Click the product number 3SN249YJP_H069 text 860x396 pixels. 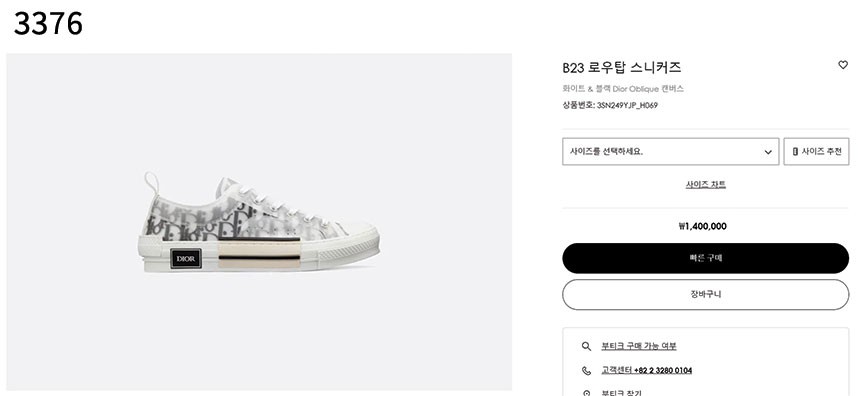[x=627, y=105]
